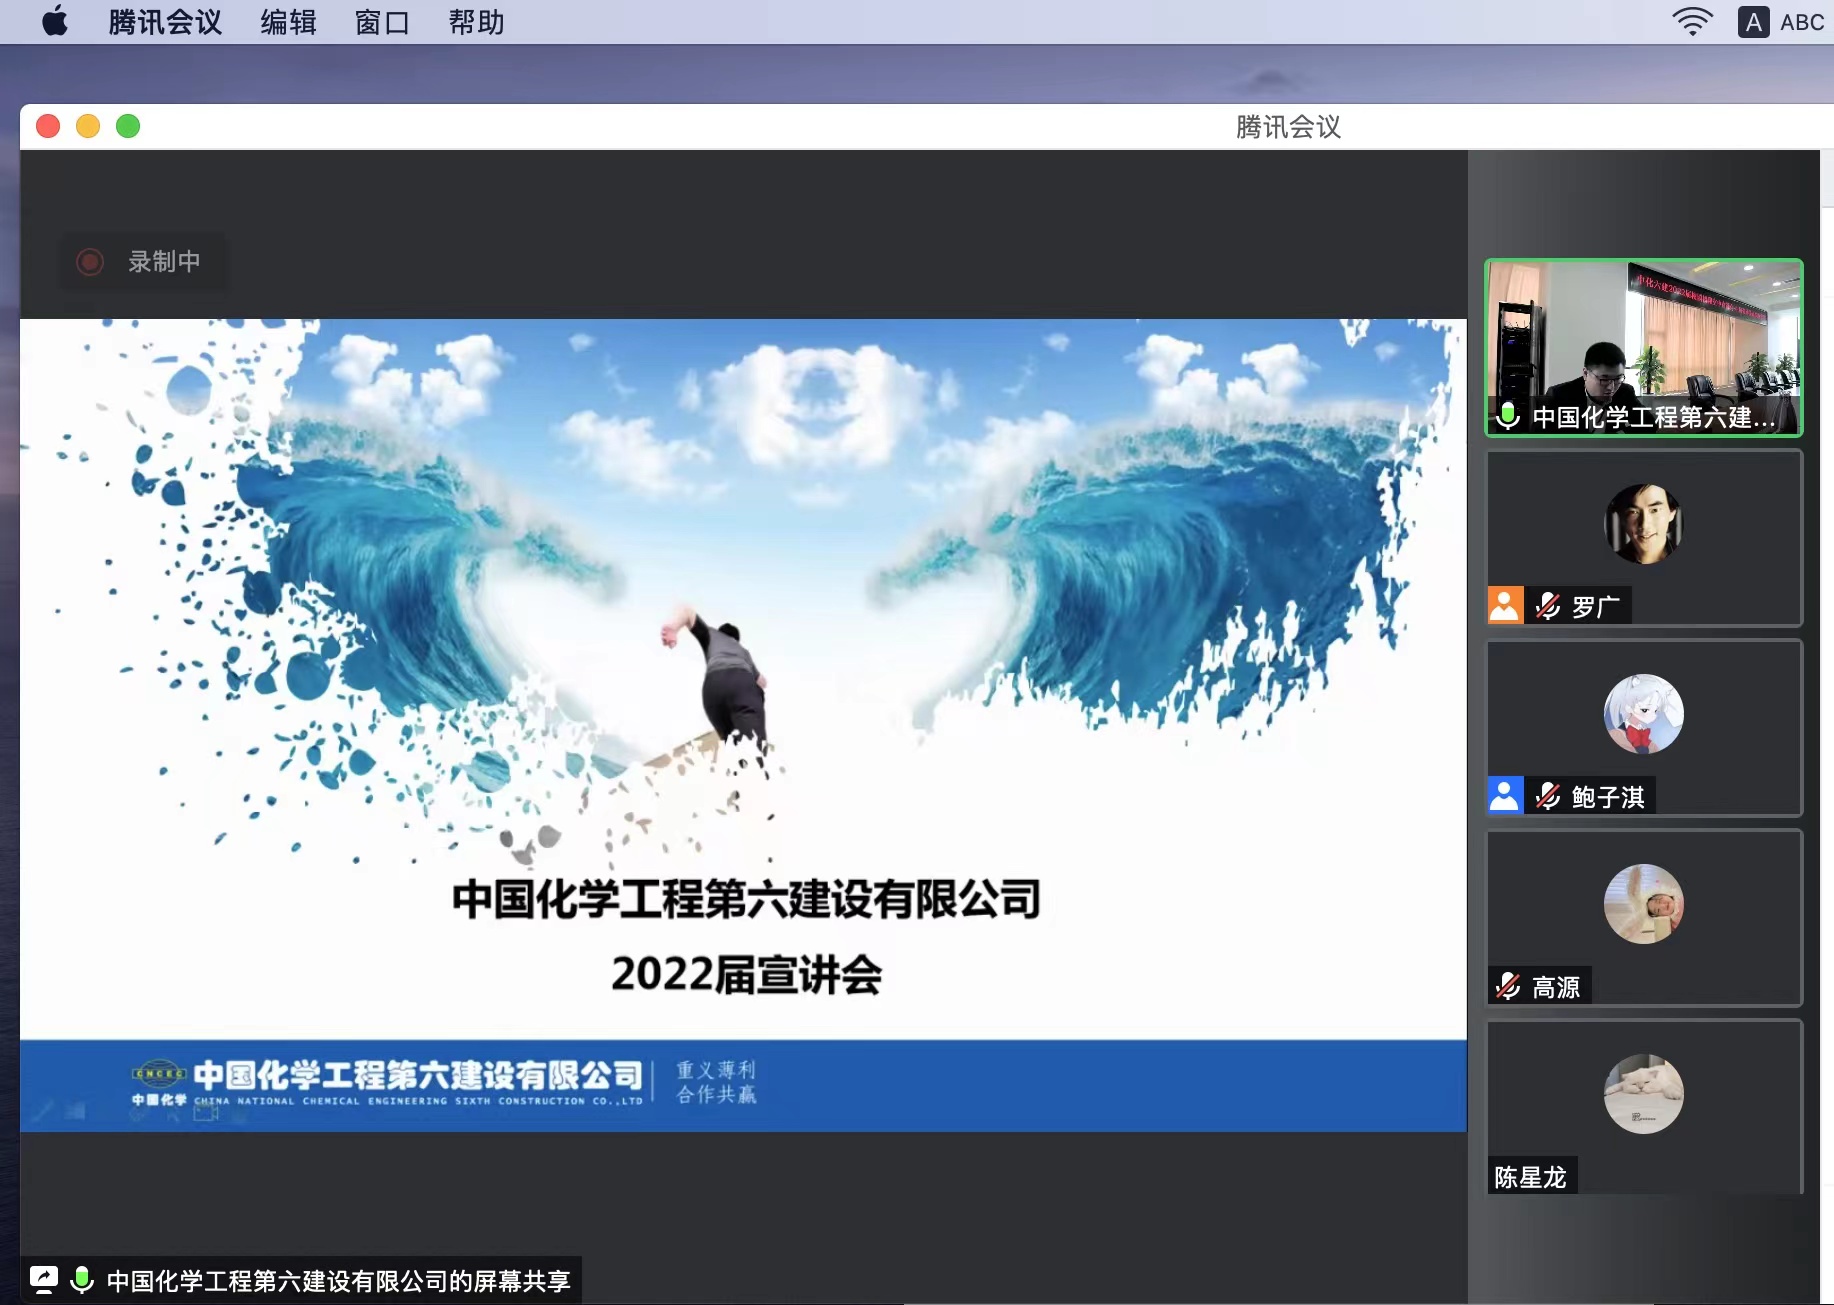
Task: Click the red recording indicator dot
Action: (x=90, y=262)
